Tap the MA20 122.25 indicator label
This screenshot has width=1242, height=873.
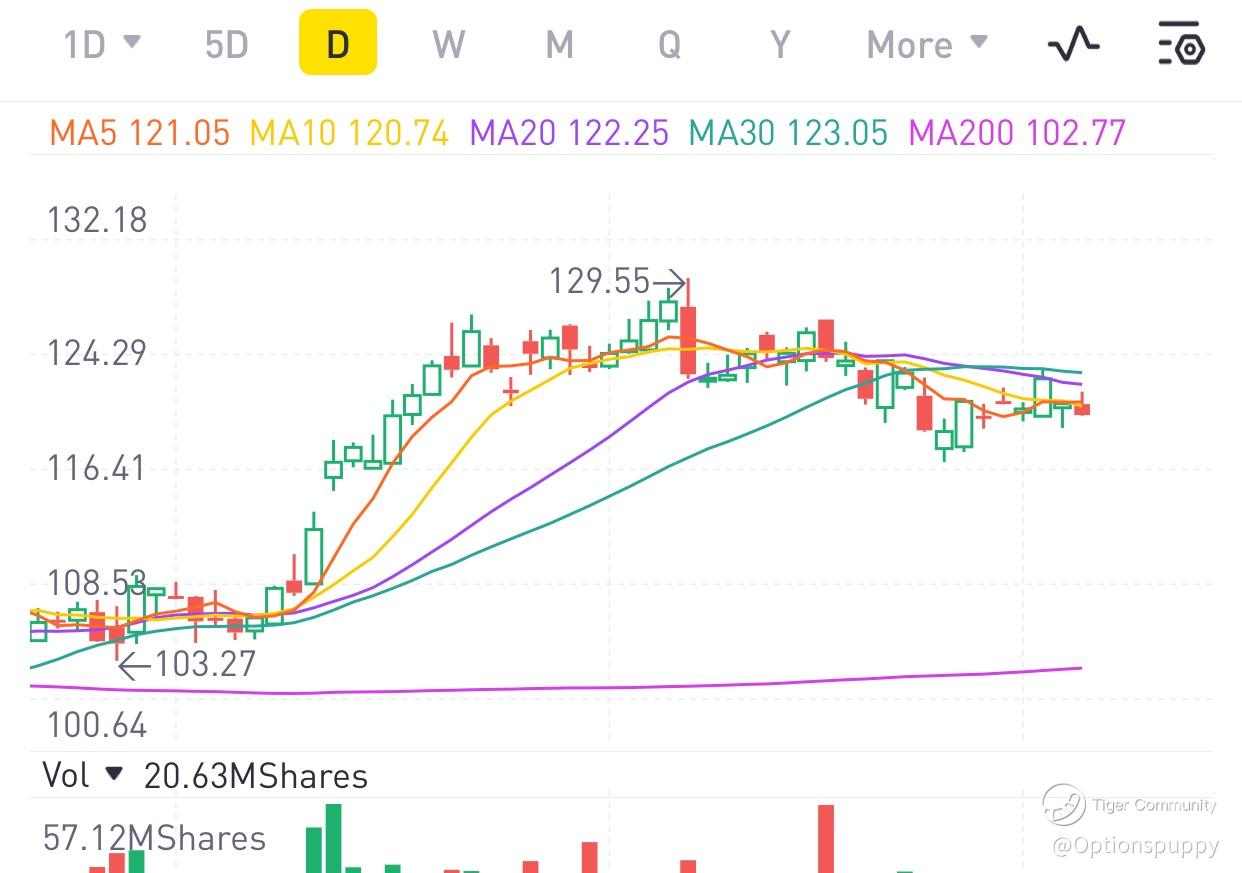569,132
